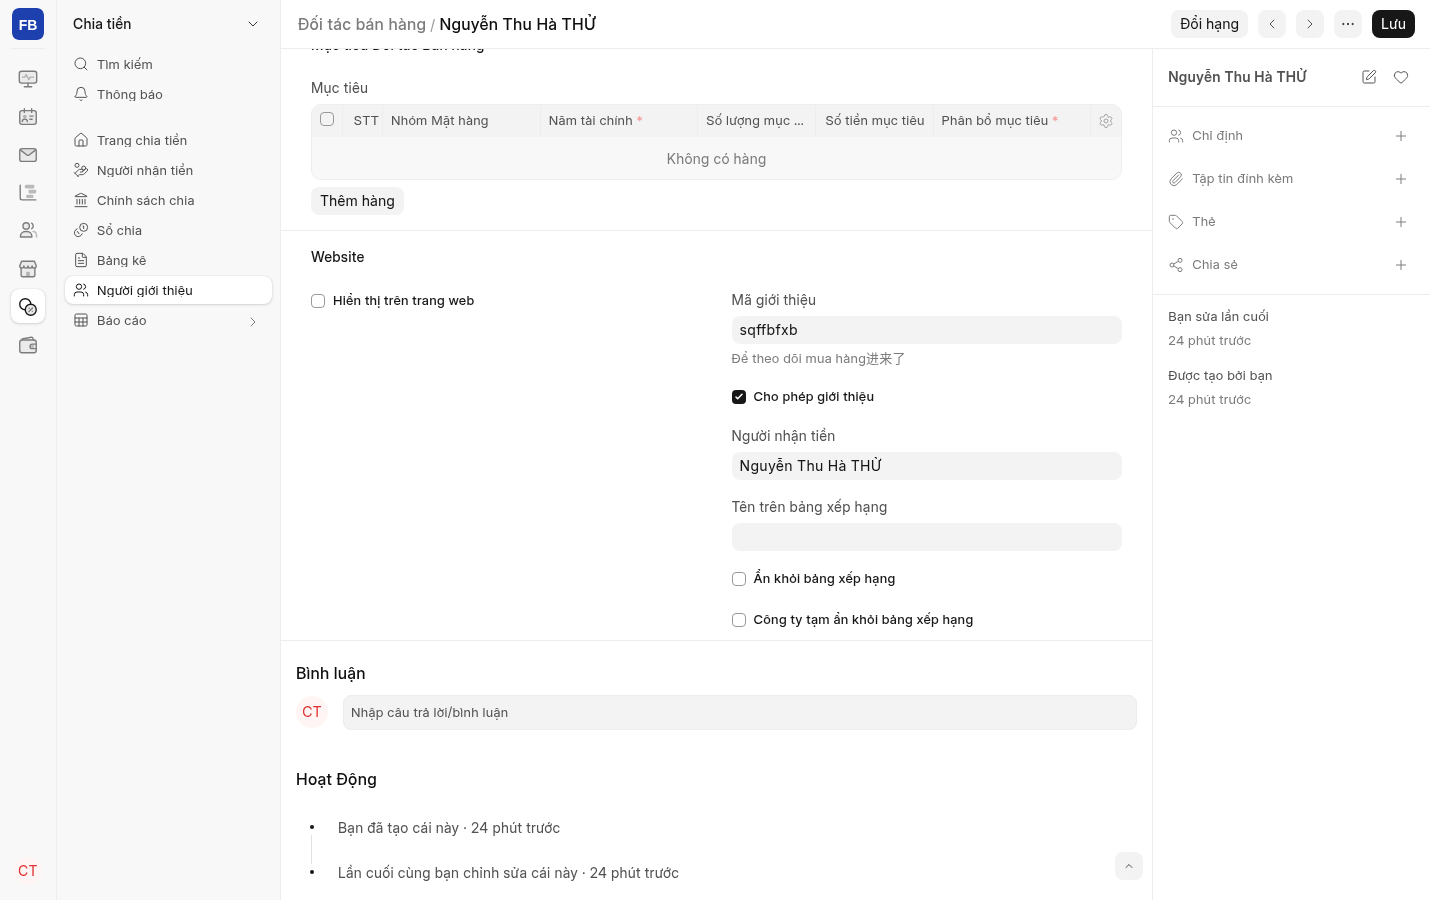Viewport: 1440px width, 900px height.
Task: Focus the Tên trên bảng xếp hạng field
Action: coord(927,537)
